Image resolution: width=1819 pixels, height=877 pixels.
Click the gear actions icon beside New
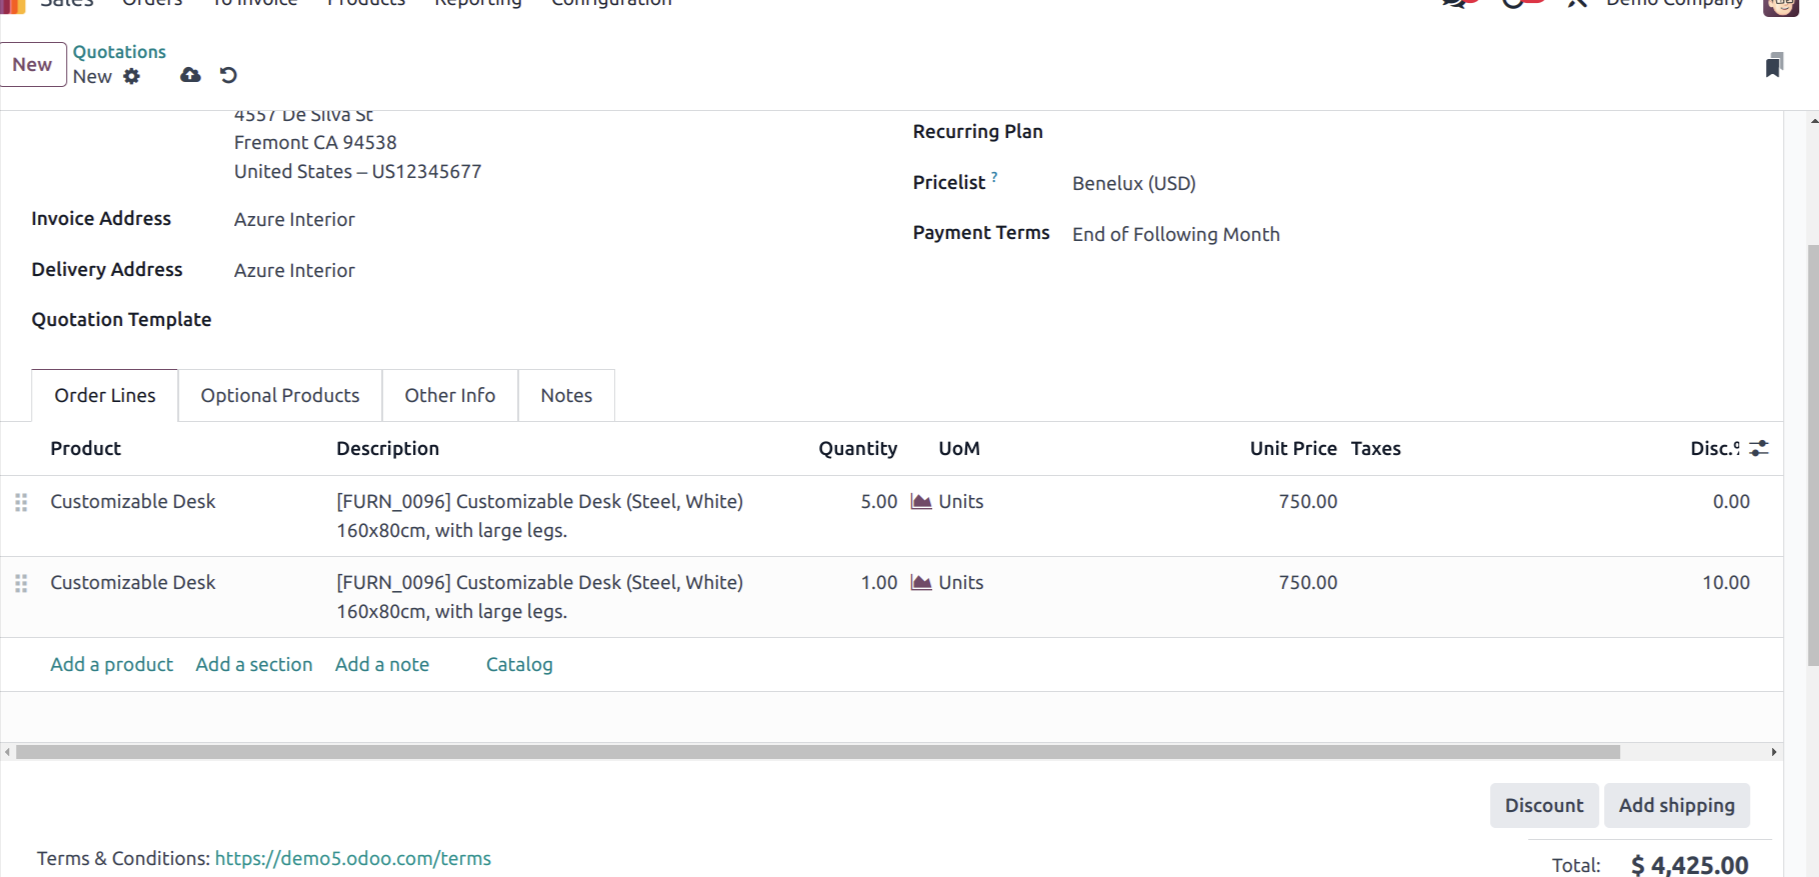tap(132, 76)
